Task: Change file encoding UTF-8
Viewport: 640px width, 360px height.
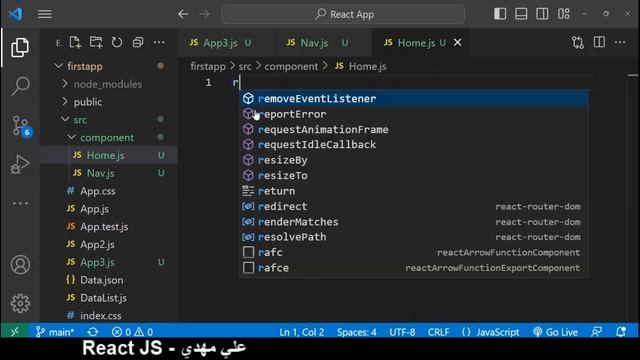Action: 402,332
